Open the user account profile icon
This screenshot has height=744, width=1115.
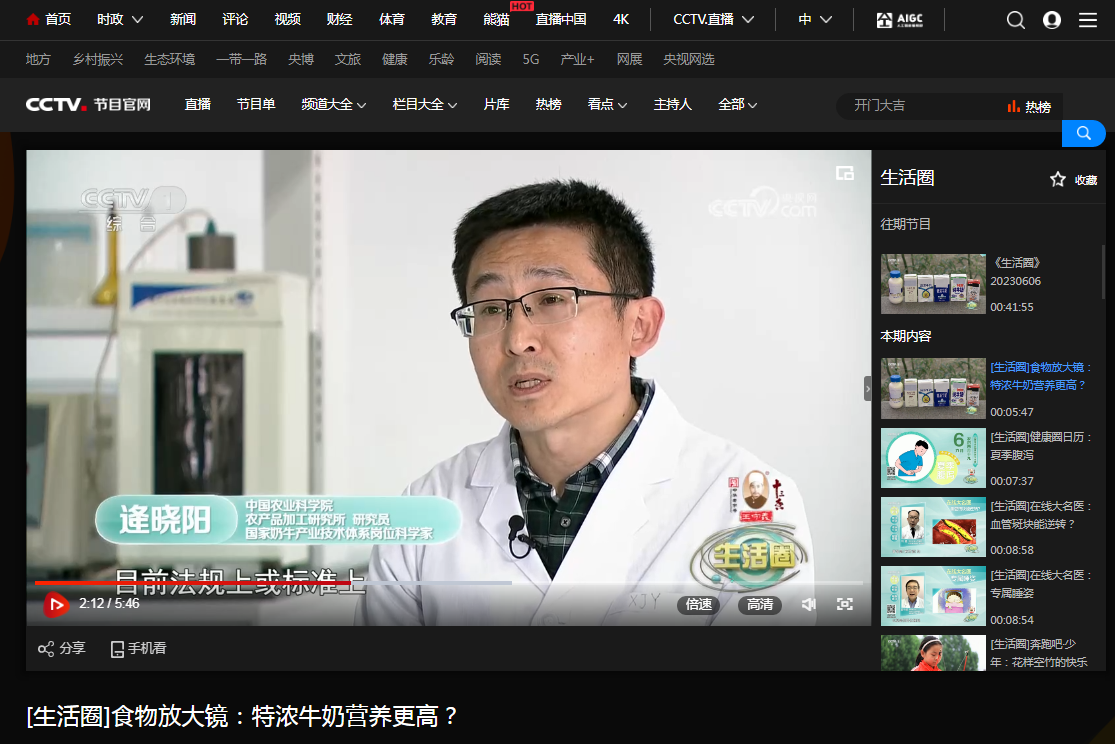[x=1052, y=20]
